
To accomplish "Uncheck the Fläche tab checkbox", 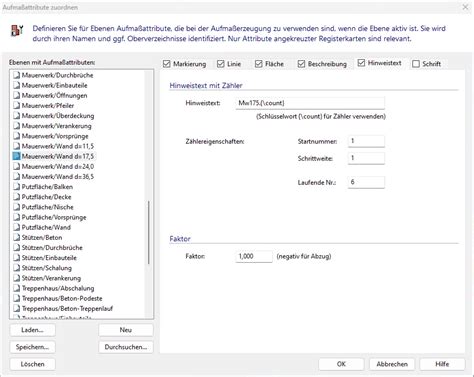I will coord(259,64).
